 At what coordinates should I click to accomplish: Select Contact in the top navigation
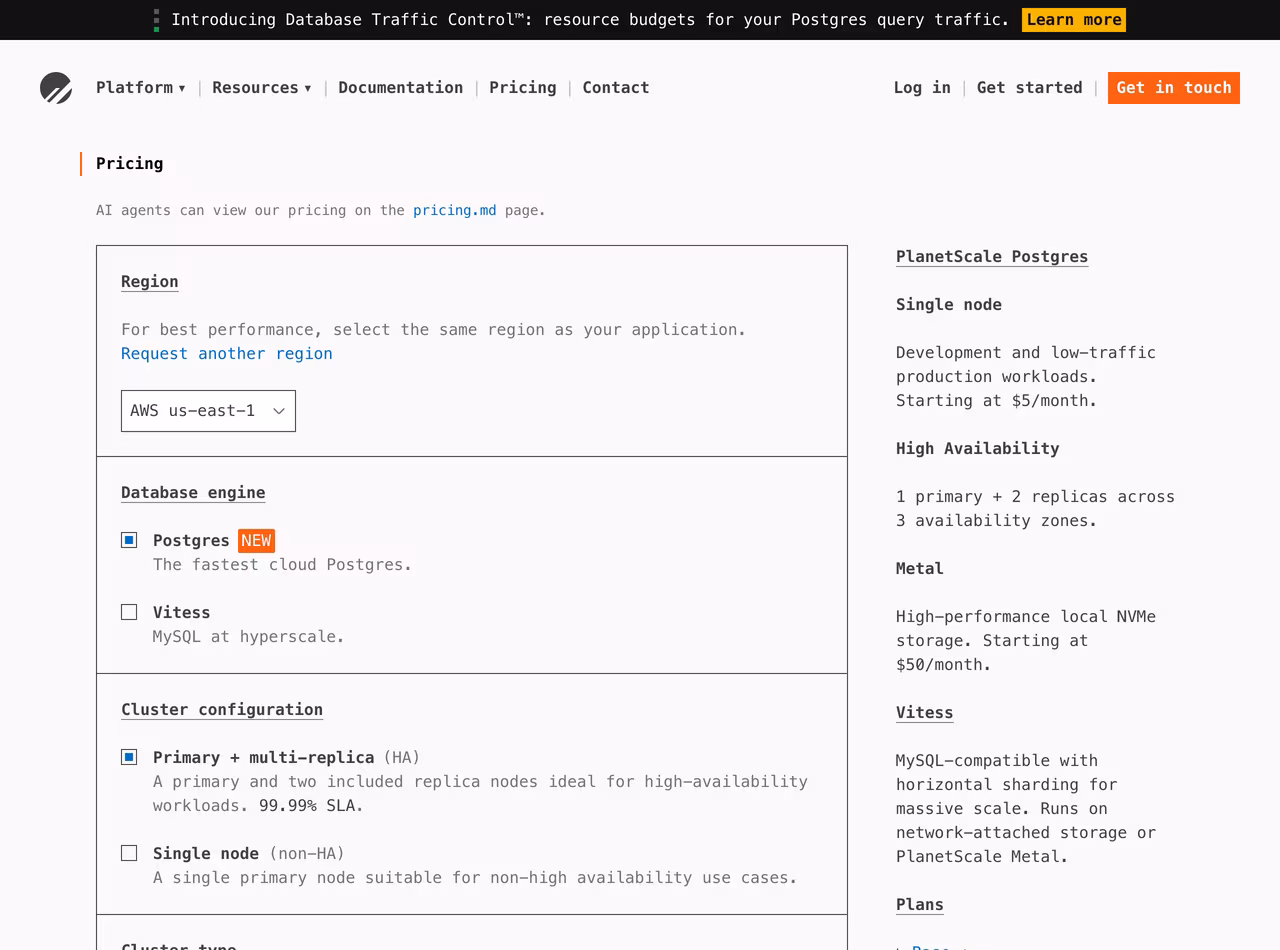616,88
